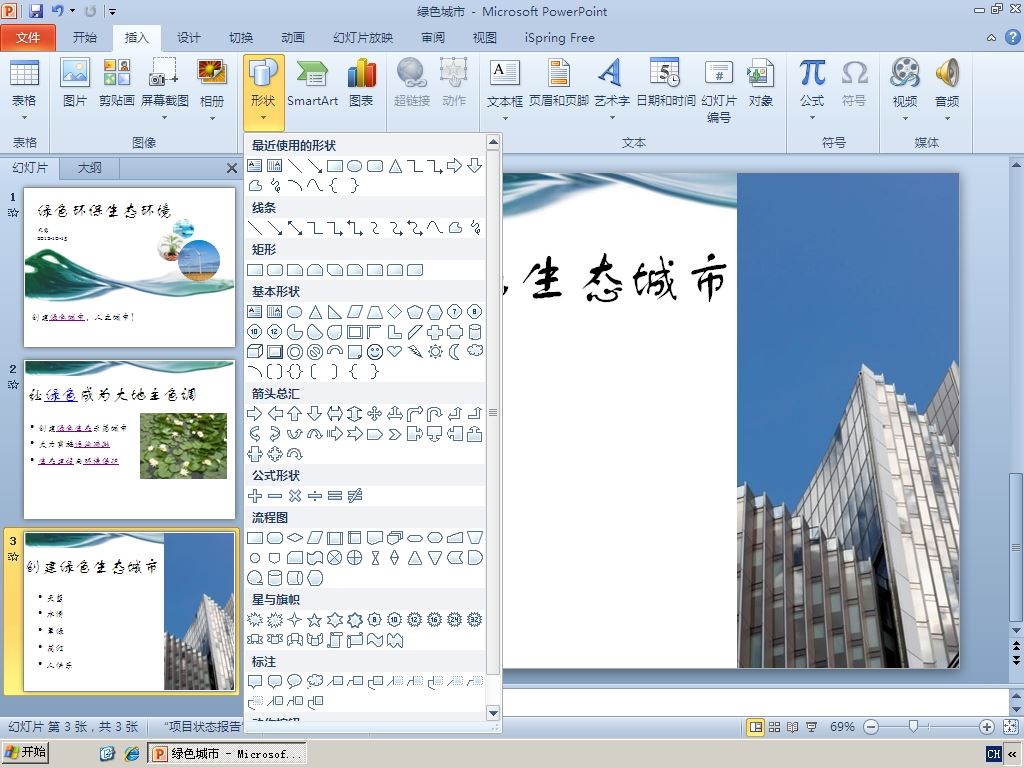Click the zoom in plus button
This screenshot has height=768, width=1024.
(987, 727)
